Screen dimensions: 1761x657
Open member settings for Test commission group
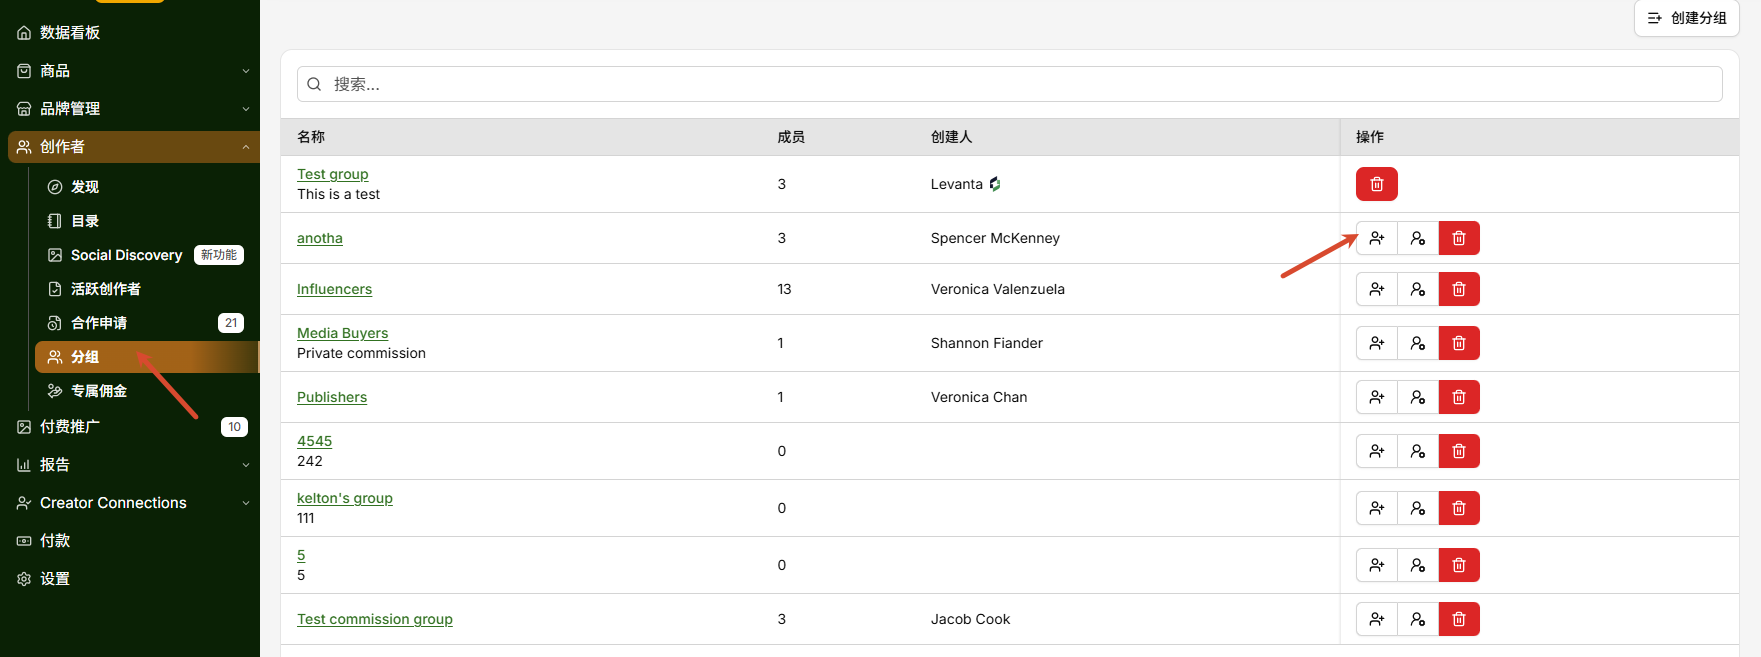[x=1418, y=619]
